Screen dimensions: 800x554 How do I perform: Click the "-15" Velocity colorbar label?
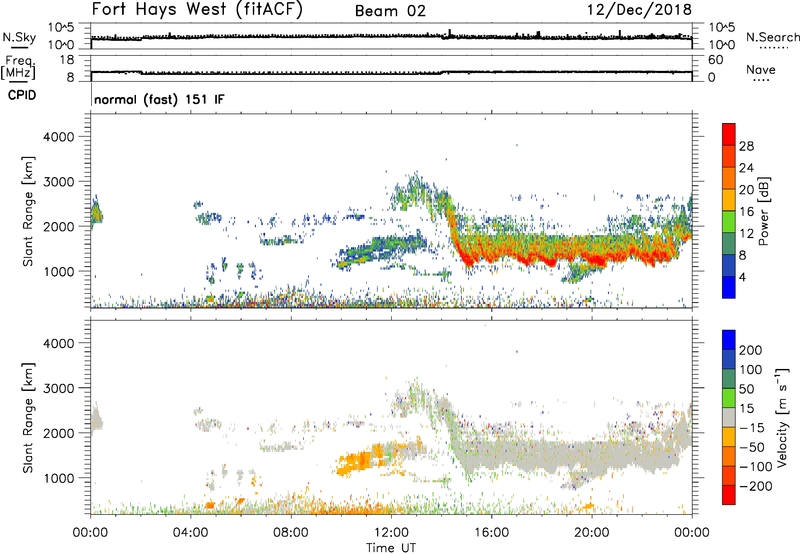click(751, 428)
